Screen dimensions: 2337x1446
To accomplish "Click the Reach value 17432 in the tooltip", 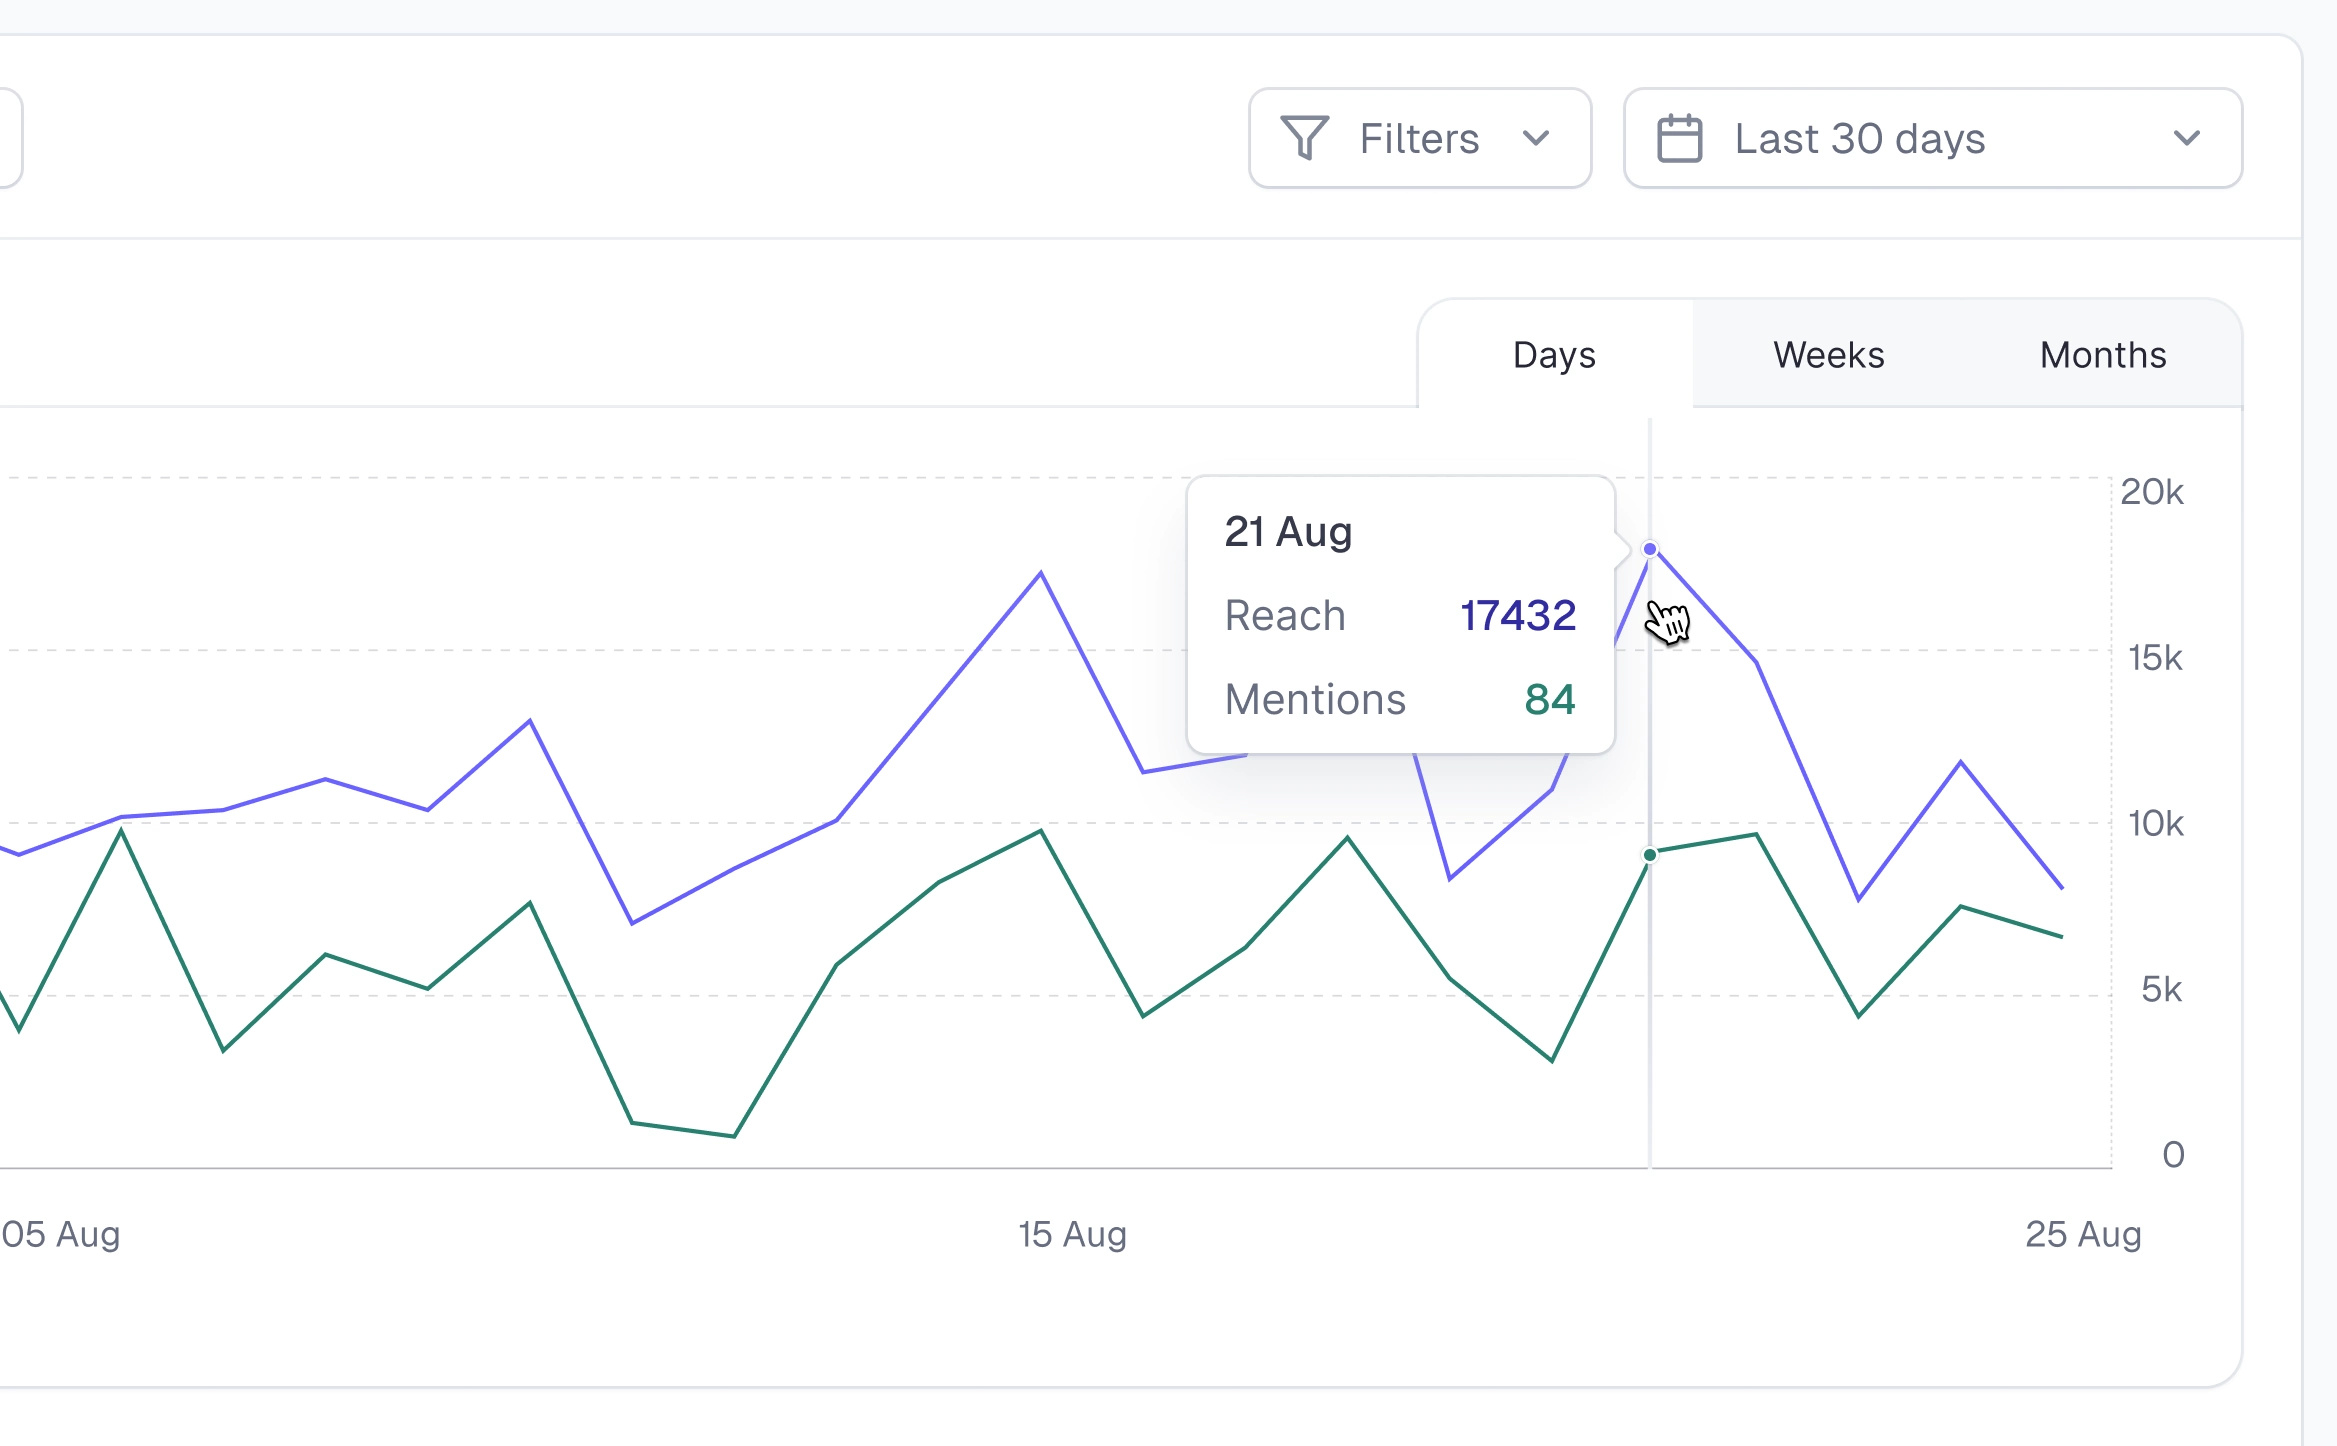I will pyautogui.click(x=1518, y=616).
